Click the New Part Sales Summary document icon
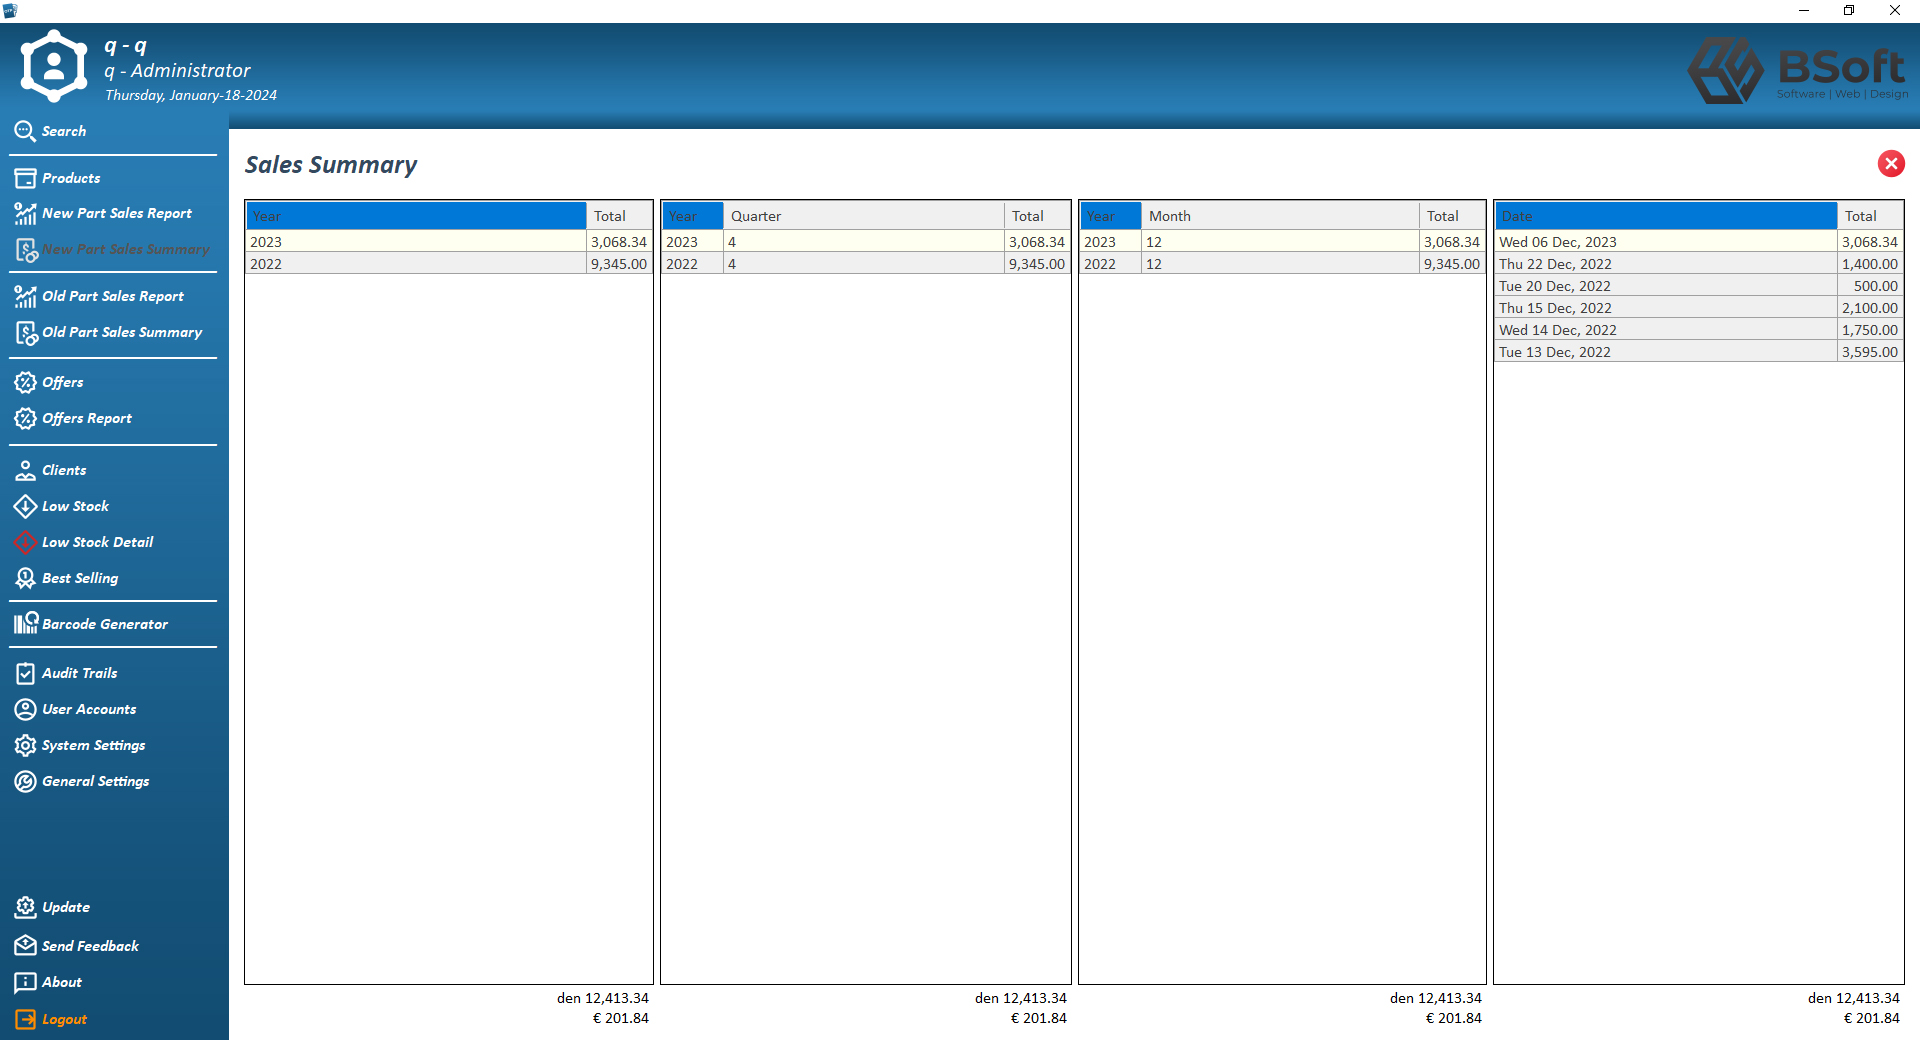The image size is (1920, 1040). click(x=25, y=250)
